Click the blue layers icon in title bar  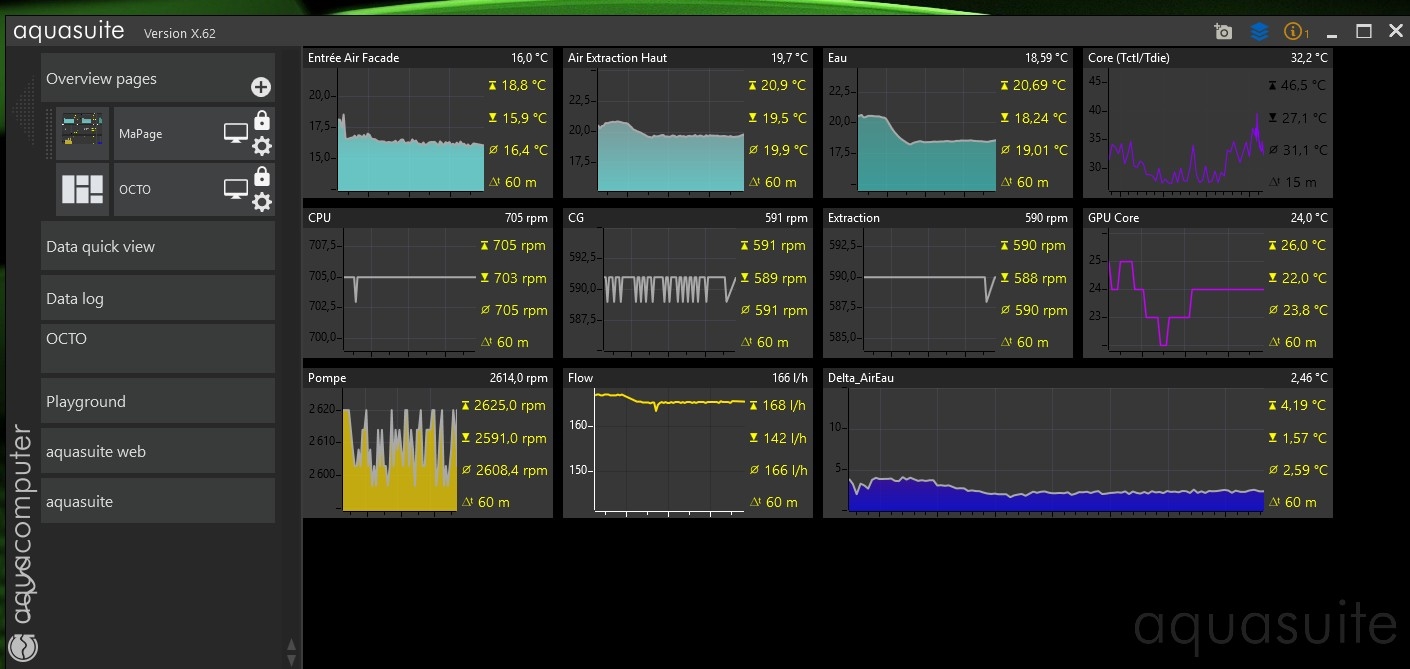(1260, 32)
